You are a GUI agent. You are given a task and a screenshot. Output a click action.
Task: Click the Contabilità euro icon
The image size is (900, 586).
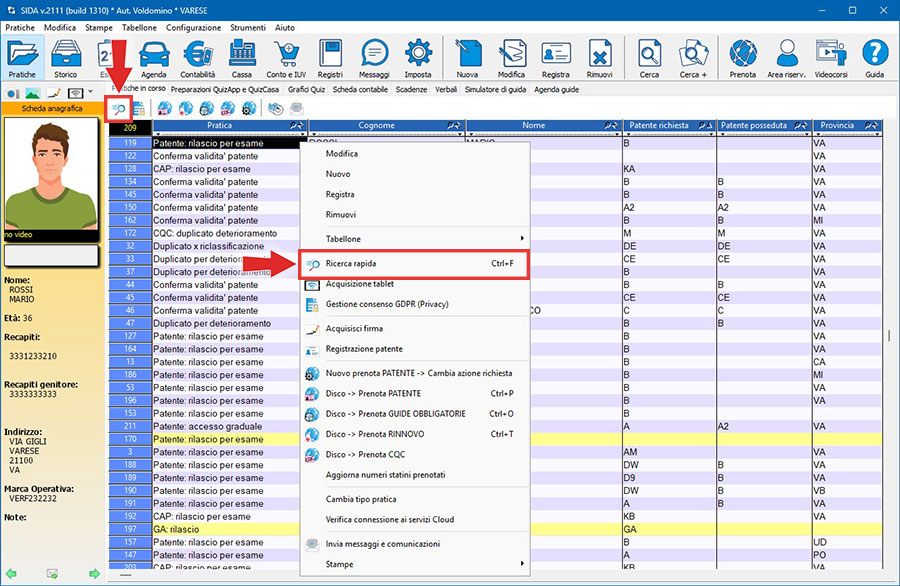tap(197, 58)
